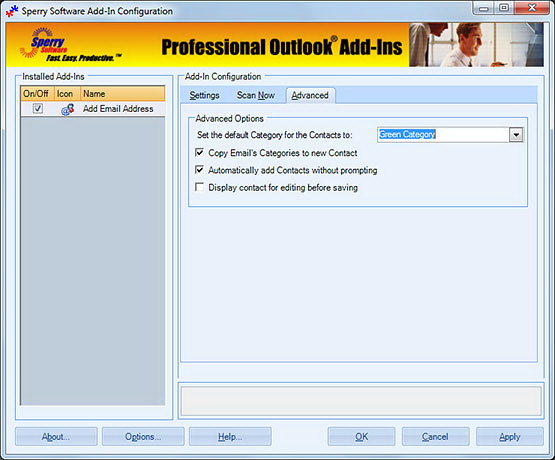Confirm with the OK button
The image size is (555, 460).
[x=361, y=437]
